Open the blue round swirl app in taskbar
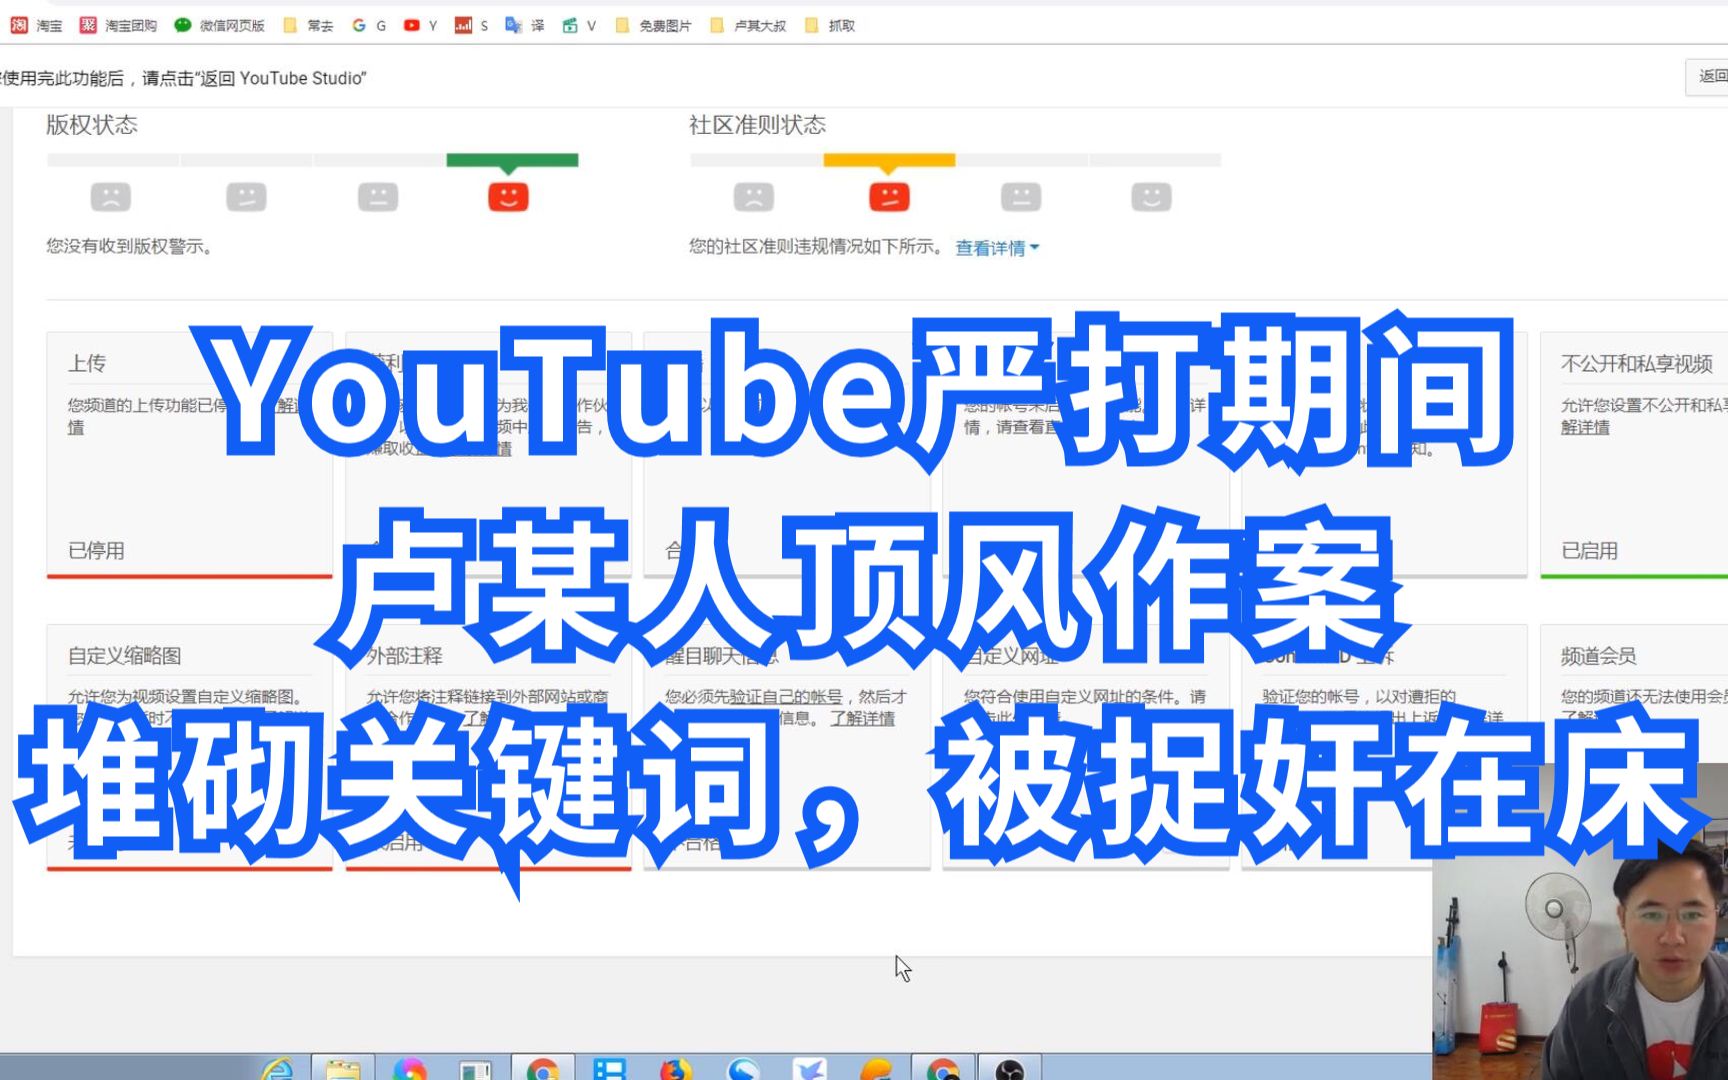Screen dimensions: 1728x1080 pos(743,1068)
